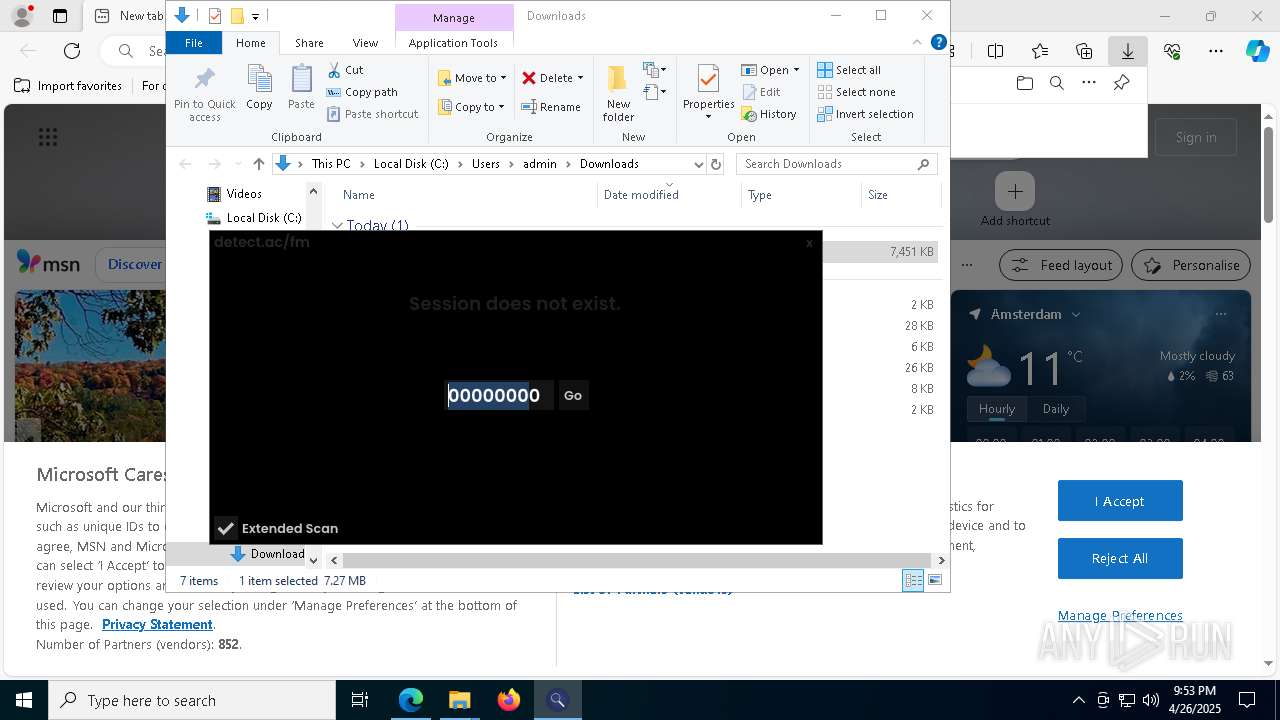Screen dimensions: 1280x720
Task: Open Windows Start menu
Action: (x=24, y=700)
